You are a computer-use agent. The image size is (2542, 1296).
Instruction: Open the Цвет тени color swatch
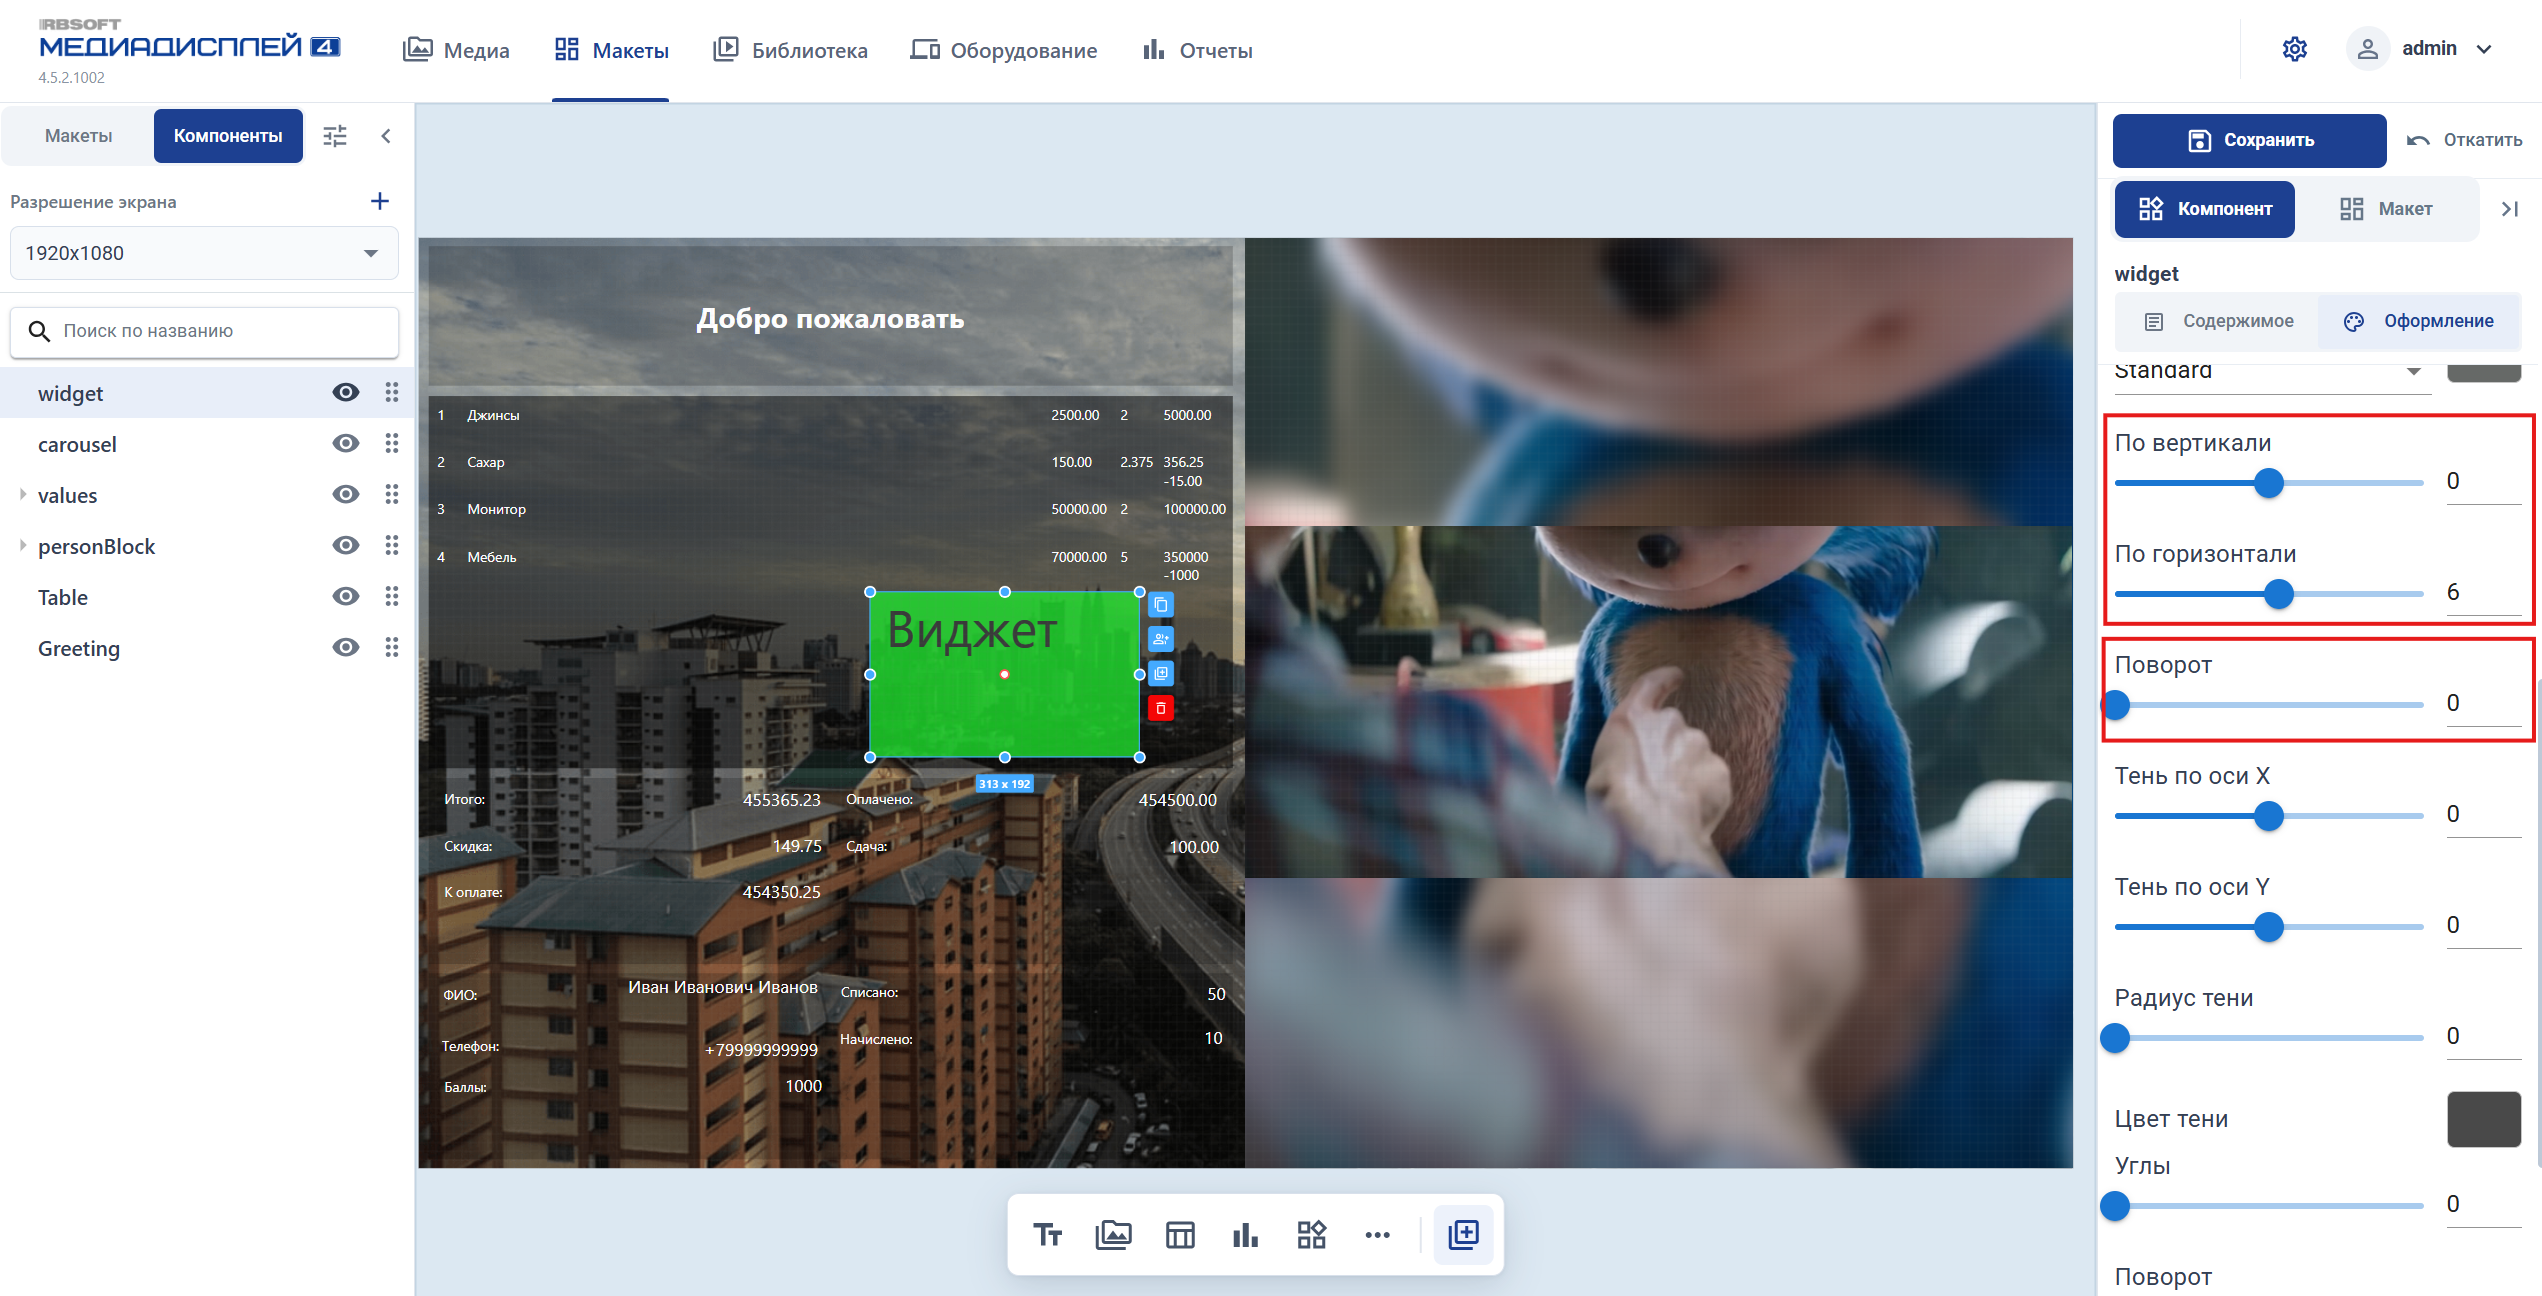click(x=2484, y=1119)
